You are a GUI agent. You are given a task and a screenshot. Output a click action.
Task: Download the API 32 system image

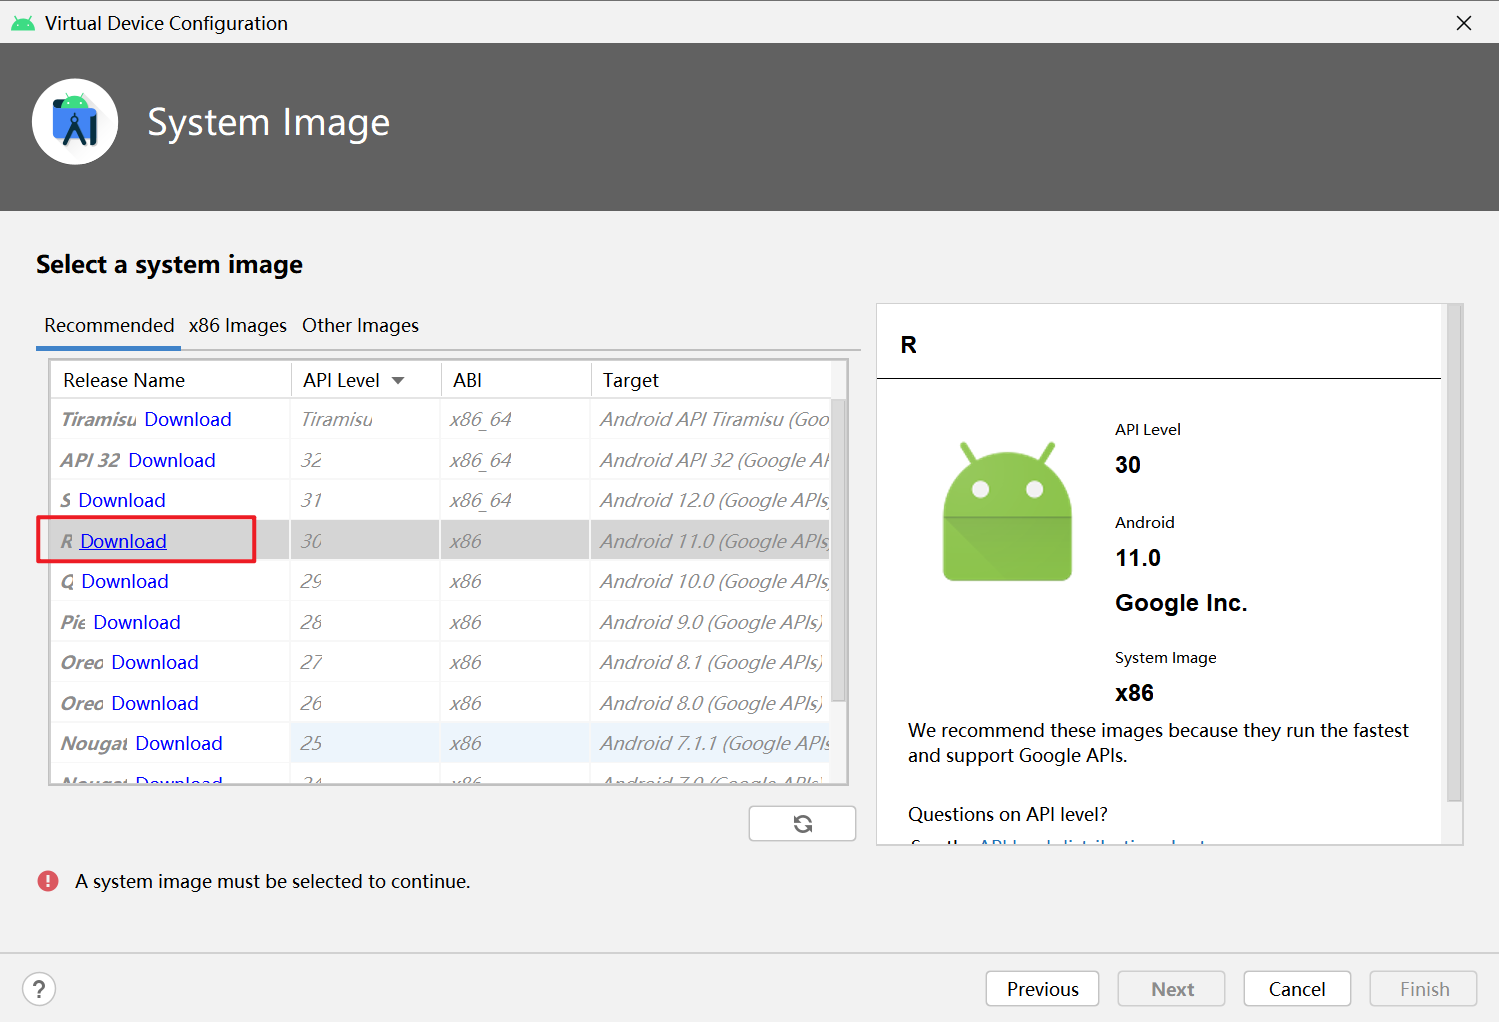click(x=172, y=460)
